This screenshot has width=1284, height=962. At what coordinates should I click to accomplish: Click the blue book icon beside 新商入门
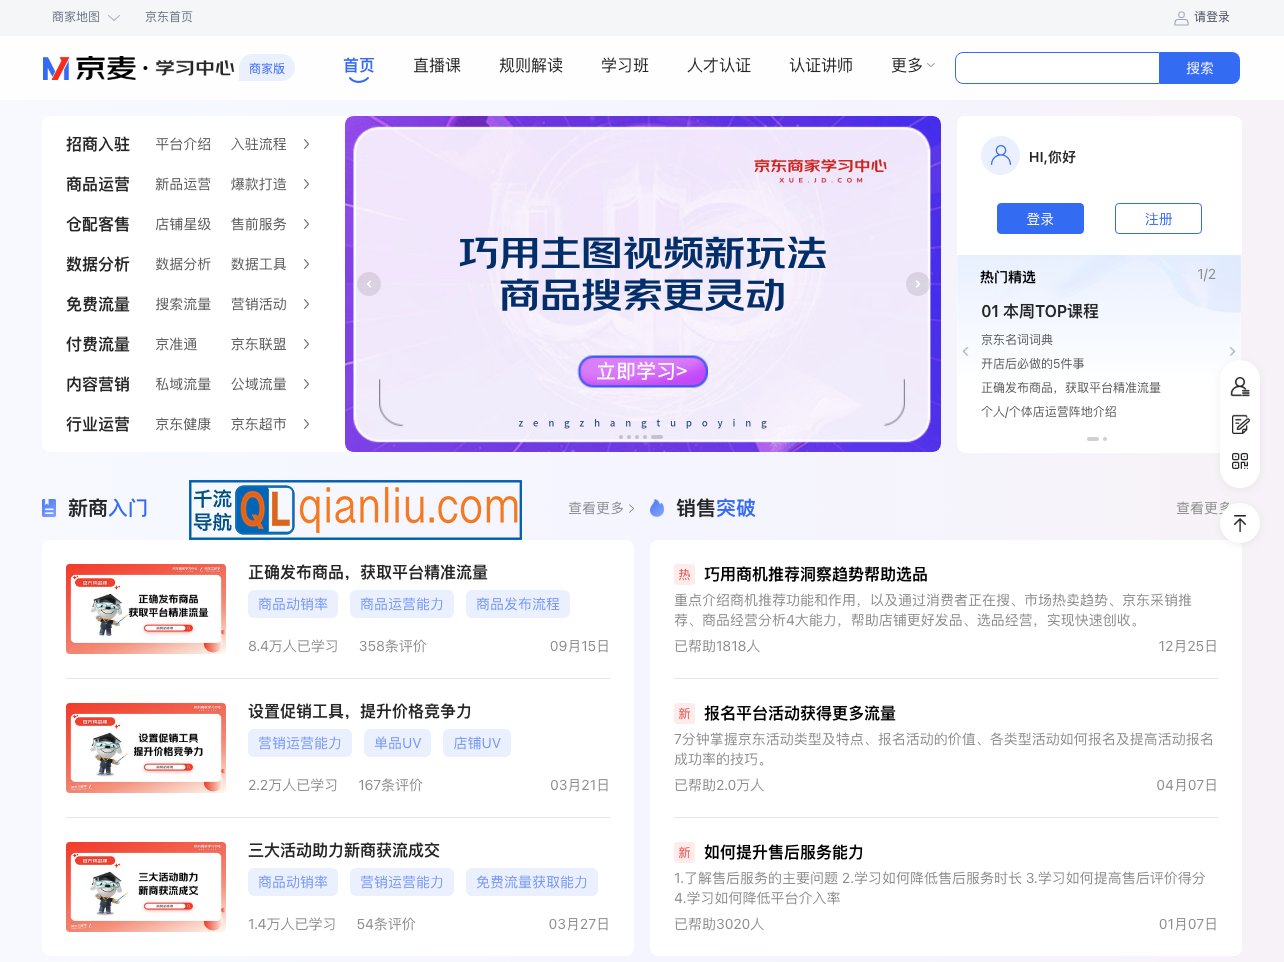point(48,508)
